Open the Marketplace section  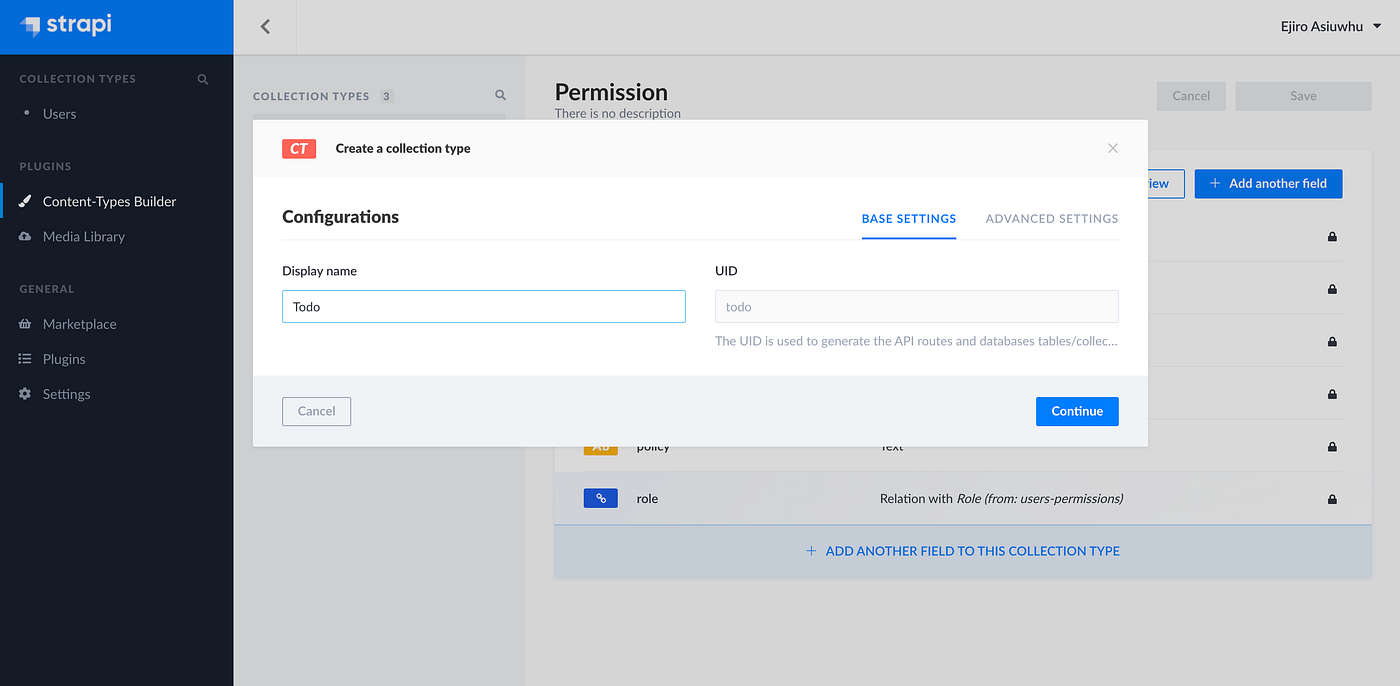(80, 323)
